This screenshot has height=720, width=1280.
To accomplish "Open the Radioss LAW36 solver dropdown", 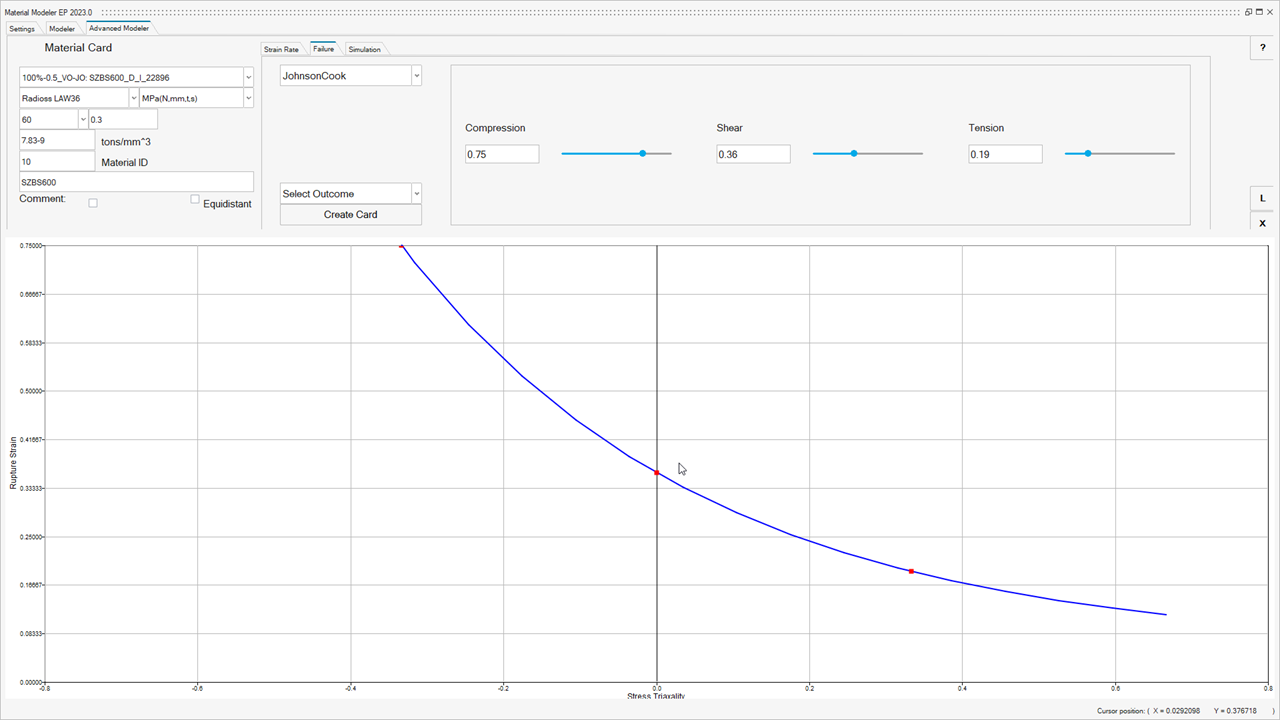I will pos(134,98).
